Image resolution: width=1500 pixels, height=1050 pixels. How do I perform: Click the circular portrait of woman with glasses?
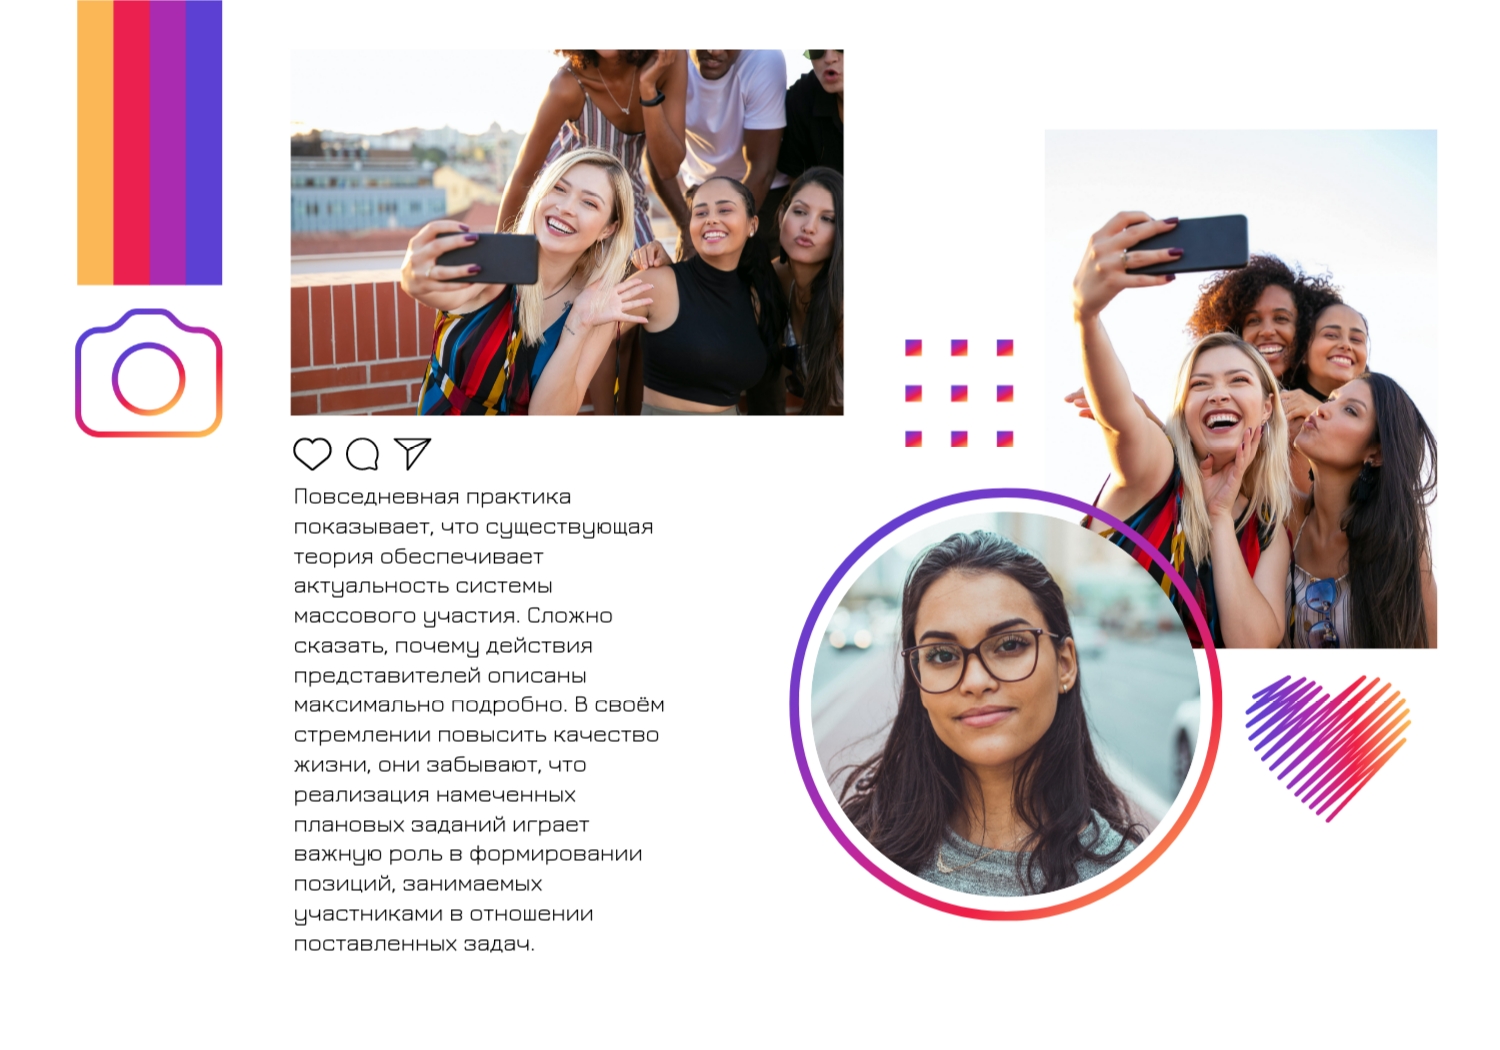point(1005,704)
